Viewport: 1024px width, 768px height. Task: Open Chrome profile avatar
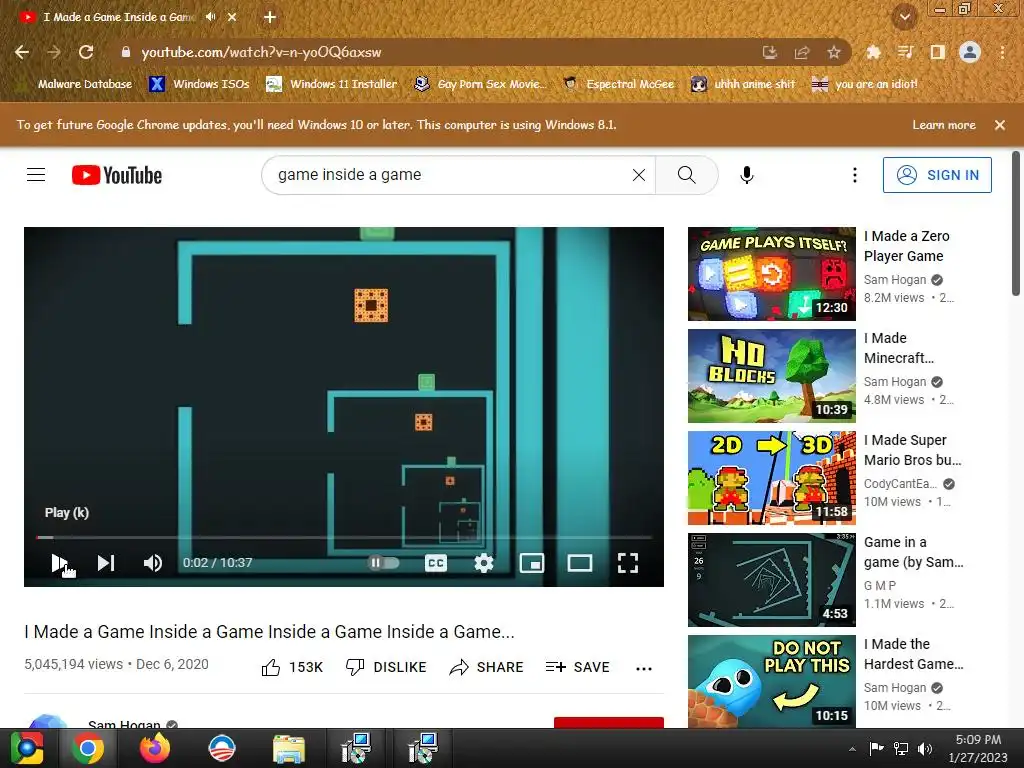coord(969,52)
